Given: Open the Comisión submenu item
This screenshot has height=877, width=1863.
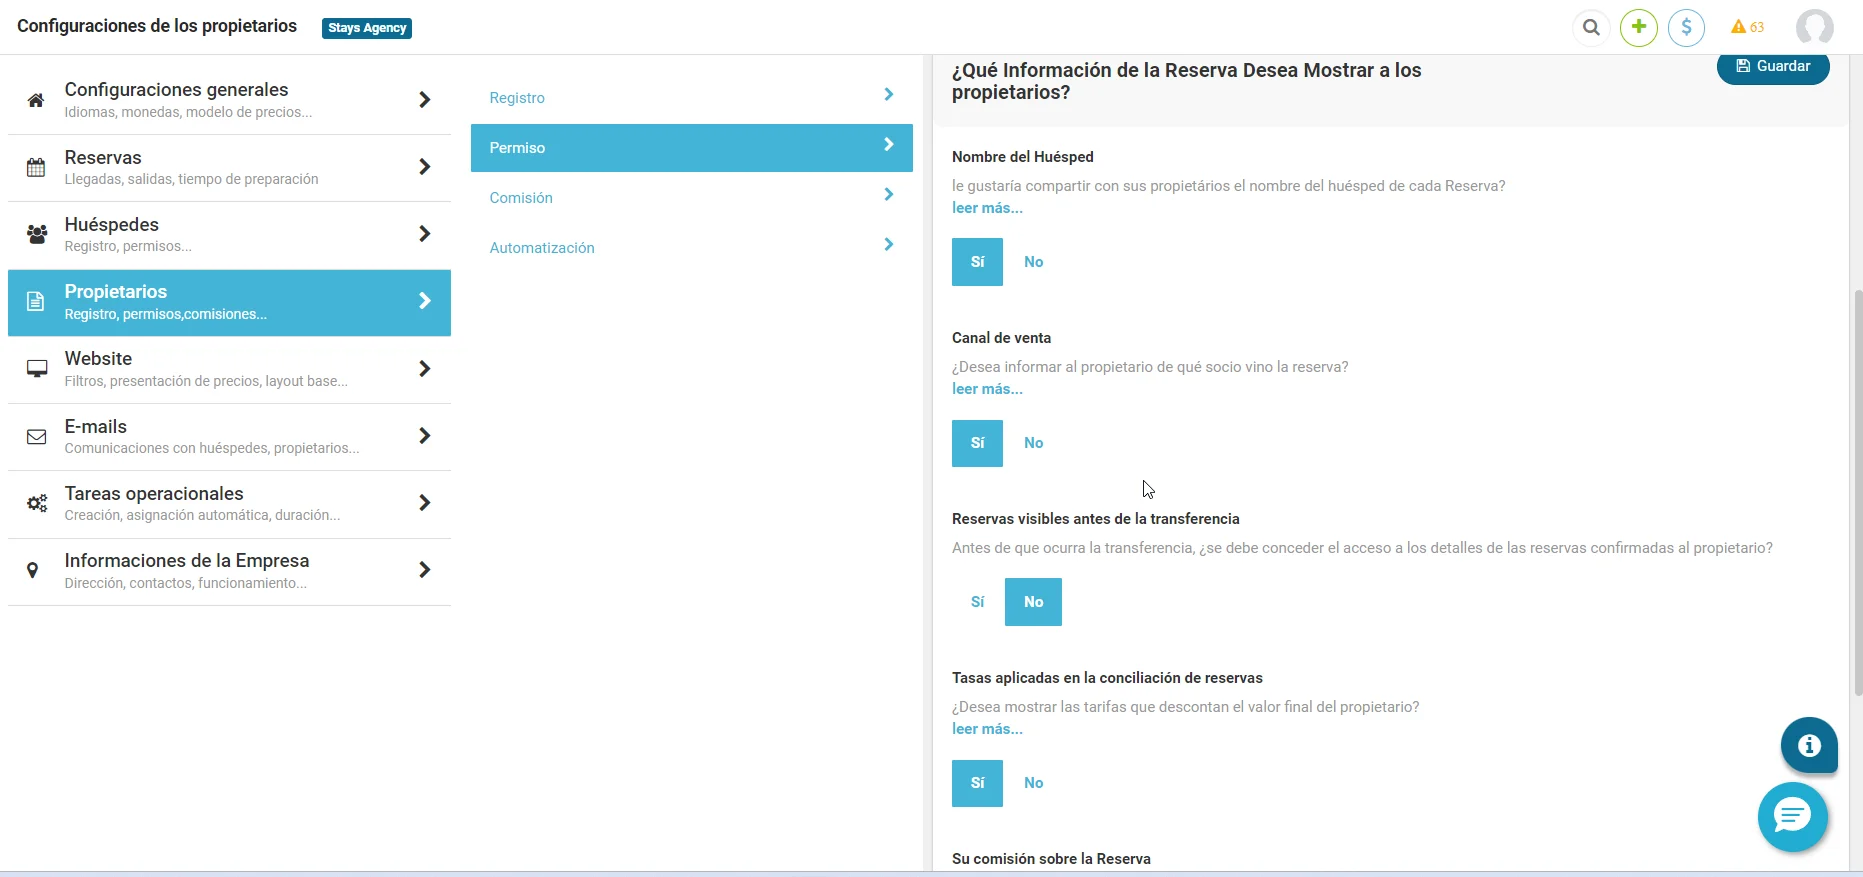Looking at the screenshot, I should pyautogui.click(x=691, y=198).
